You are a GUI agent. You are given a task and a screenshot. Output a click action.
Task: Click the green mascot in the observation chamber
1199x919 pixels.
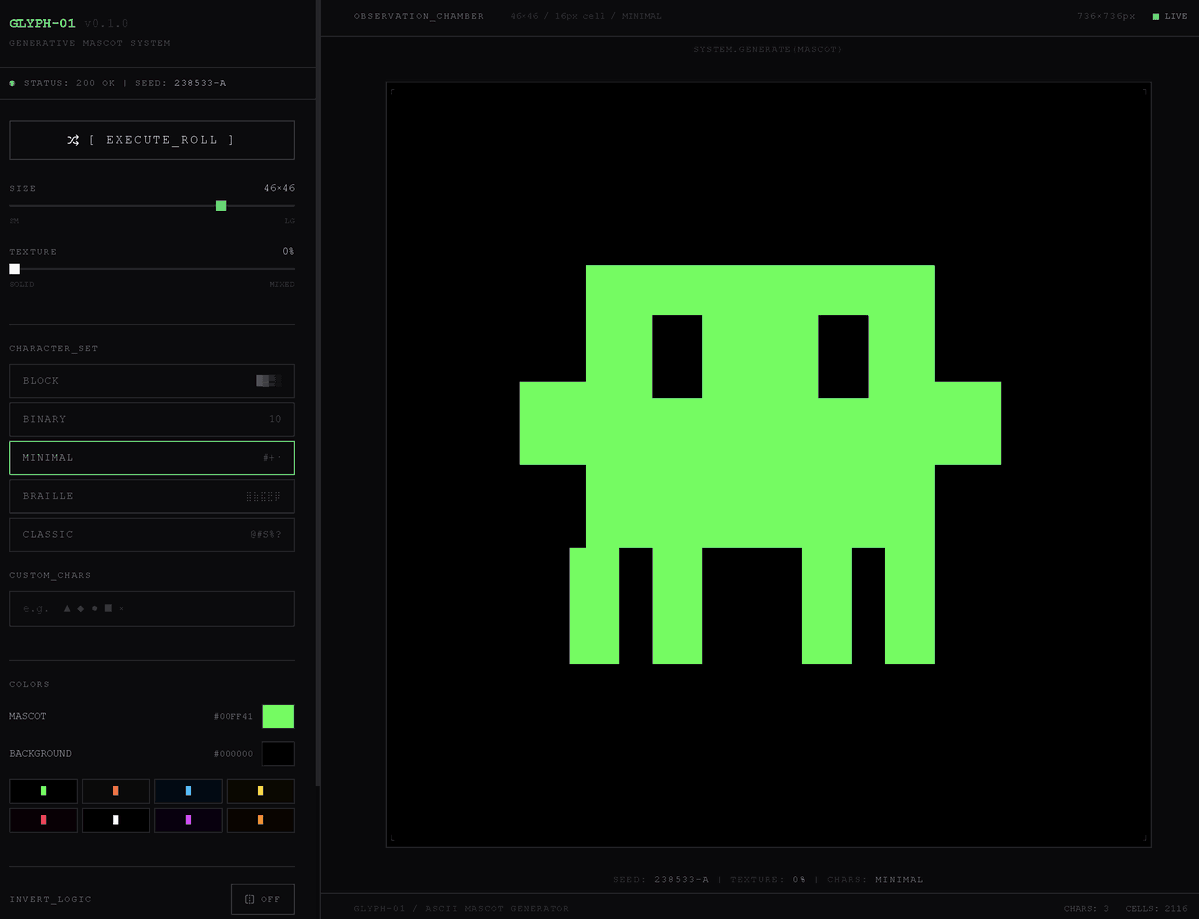pos(760,464)
